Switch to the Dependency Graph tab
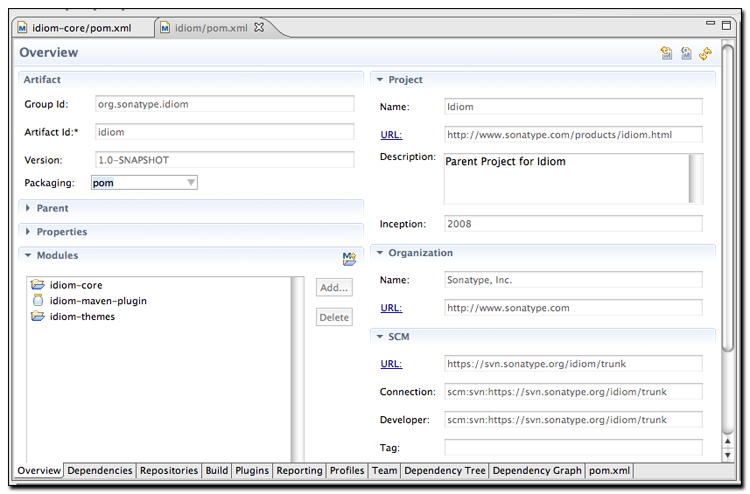This screenshot has height=494, width=750. [537, 471]
